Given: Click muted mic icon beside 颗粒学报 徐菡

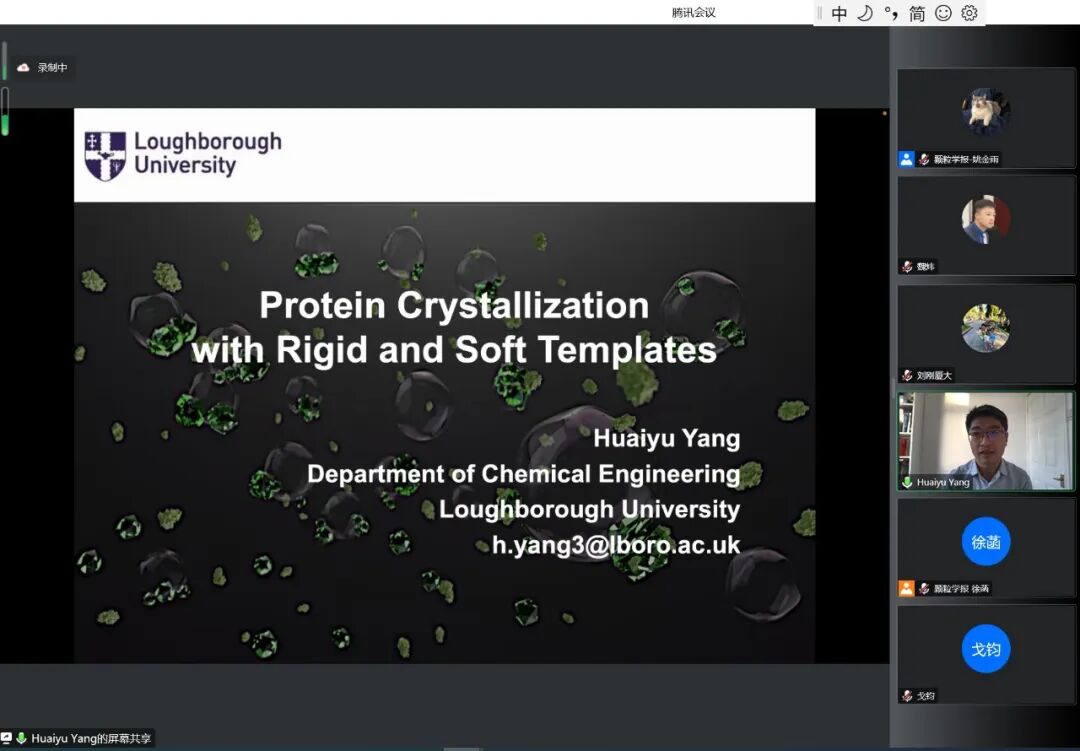Looking at the screenshot, I should pyautogui.click(x=924, y=588).
